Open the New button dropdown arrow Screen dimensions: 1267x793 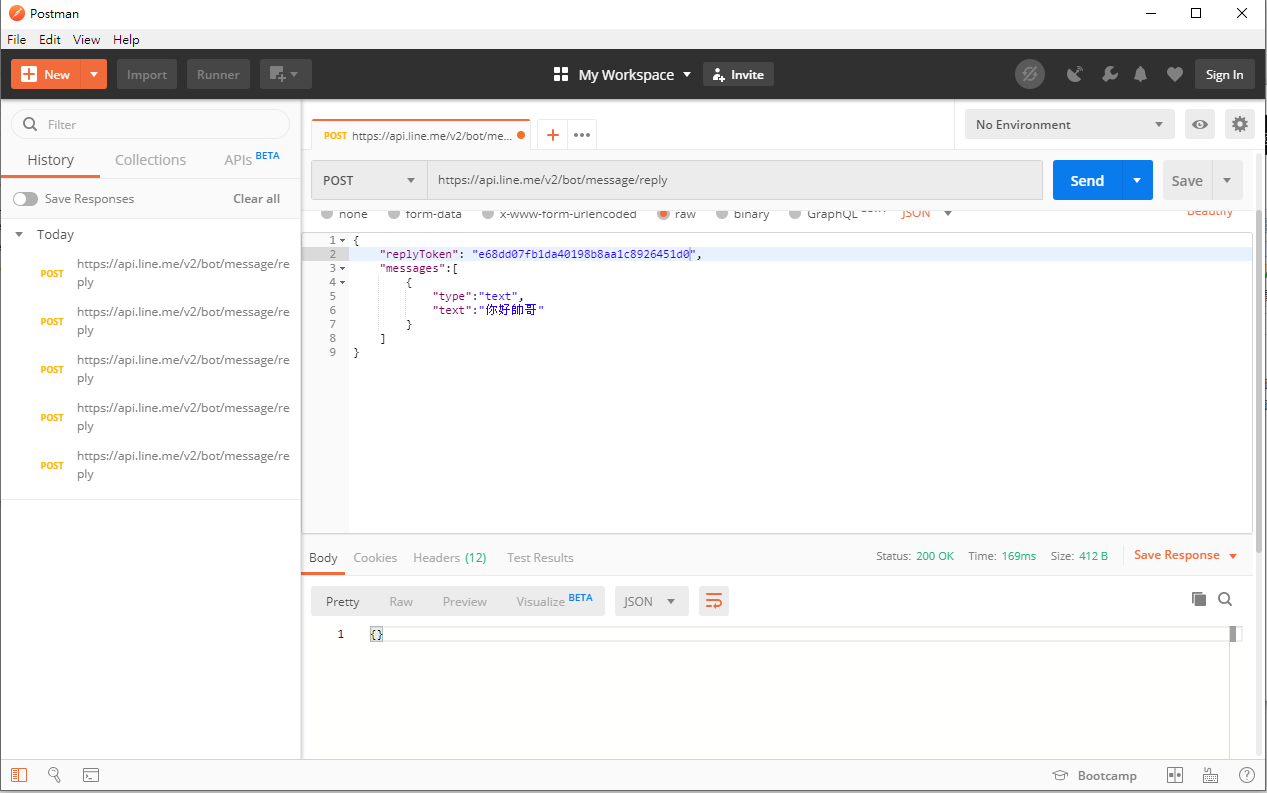93,74
